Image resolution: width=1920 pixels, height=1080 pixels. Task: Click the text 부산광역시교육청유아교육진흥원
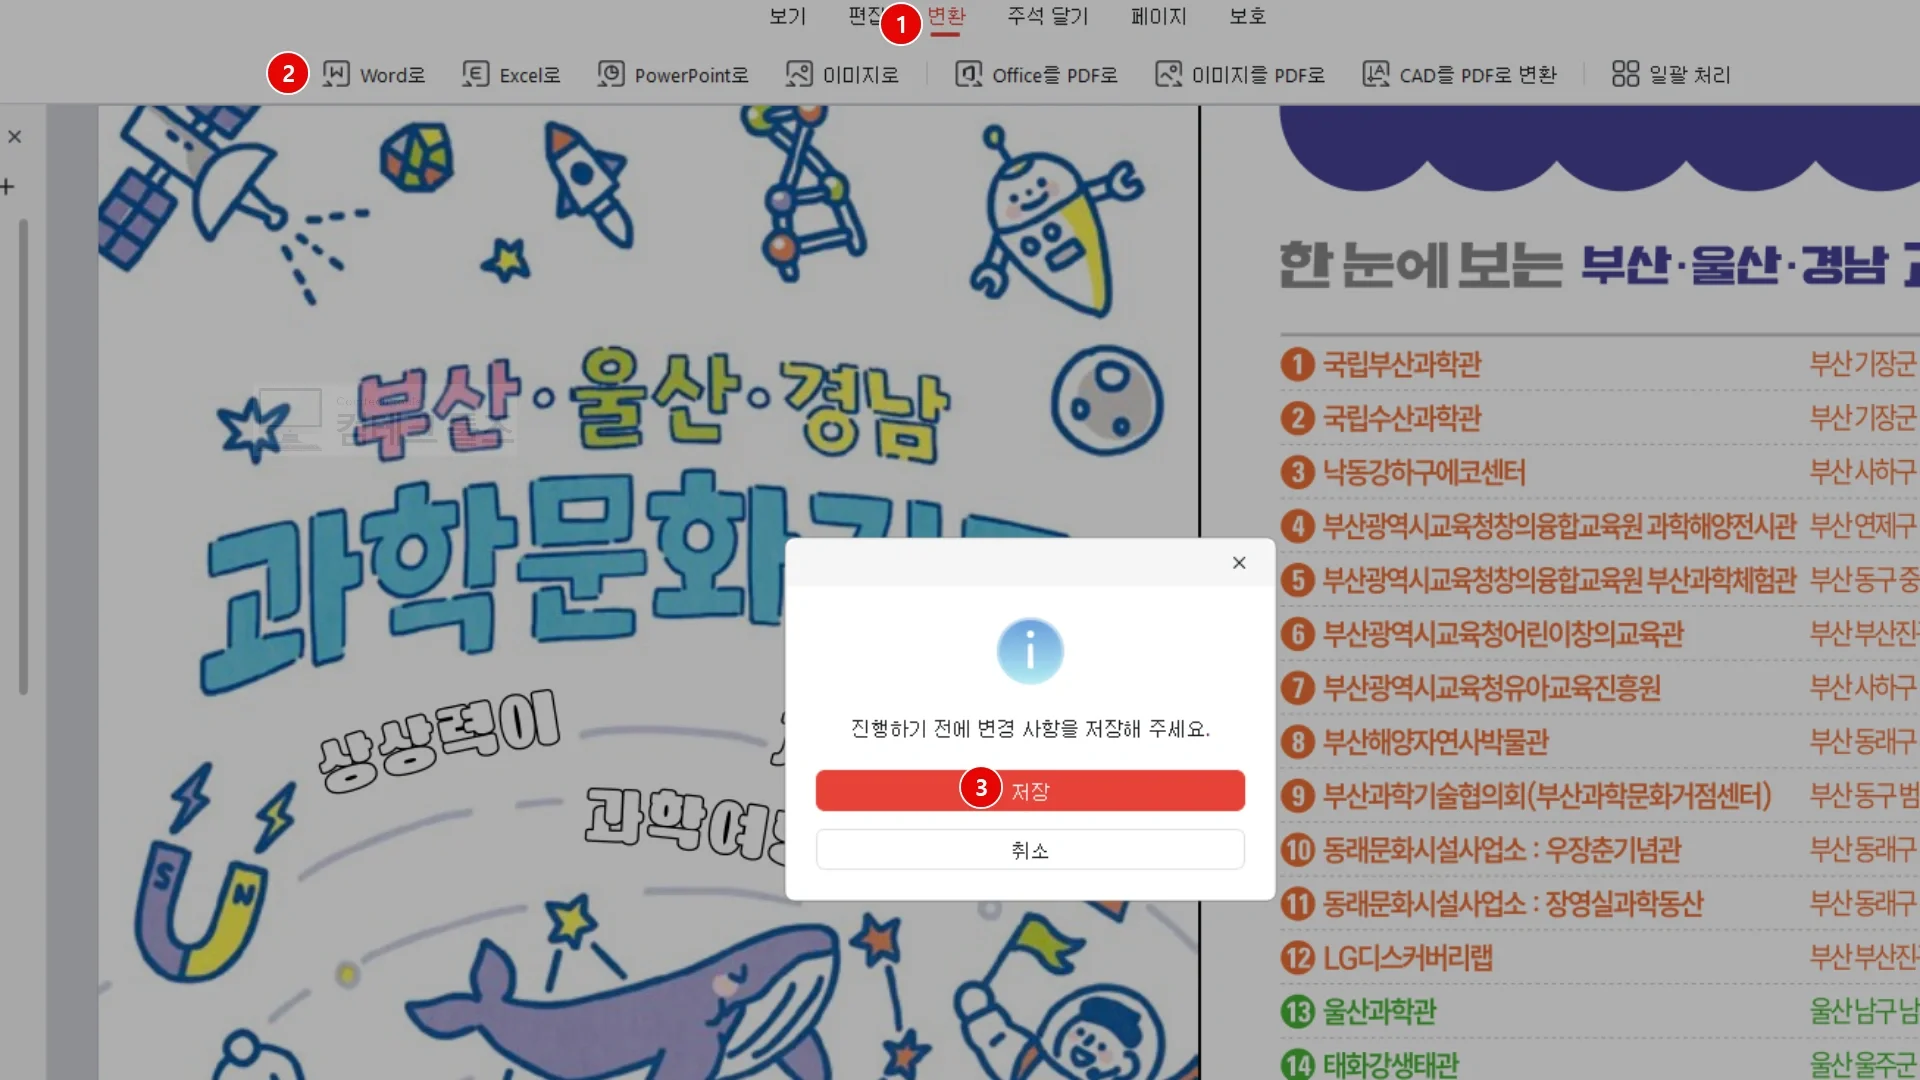tap(1492, 688)
